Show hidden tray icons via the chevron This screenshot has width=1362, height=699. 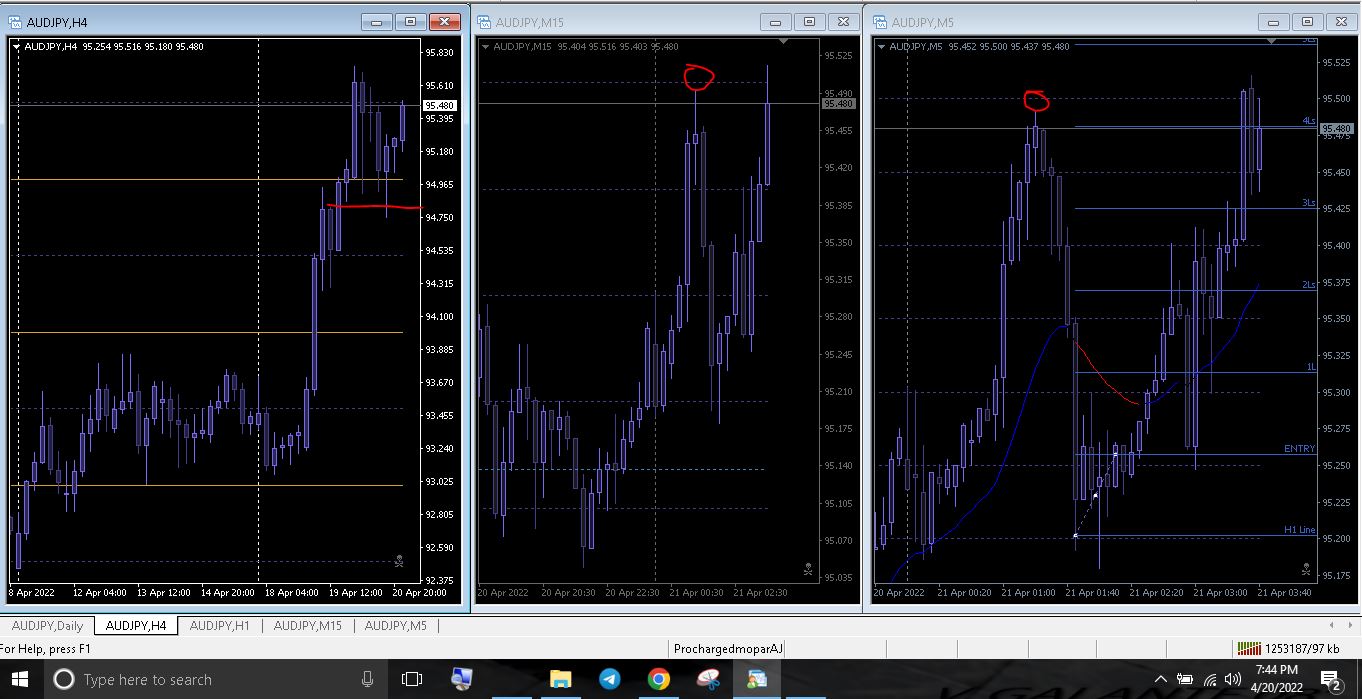(1160, 679)
